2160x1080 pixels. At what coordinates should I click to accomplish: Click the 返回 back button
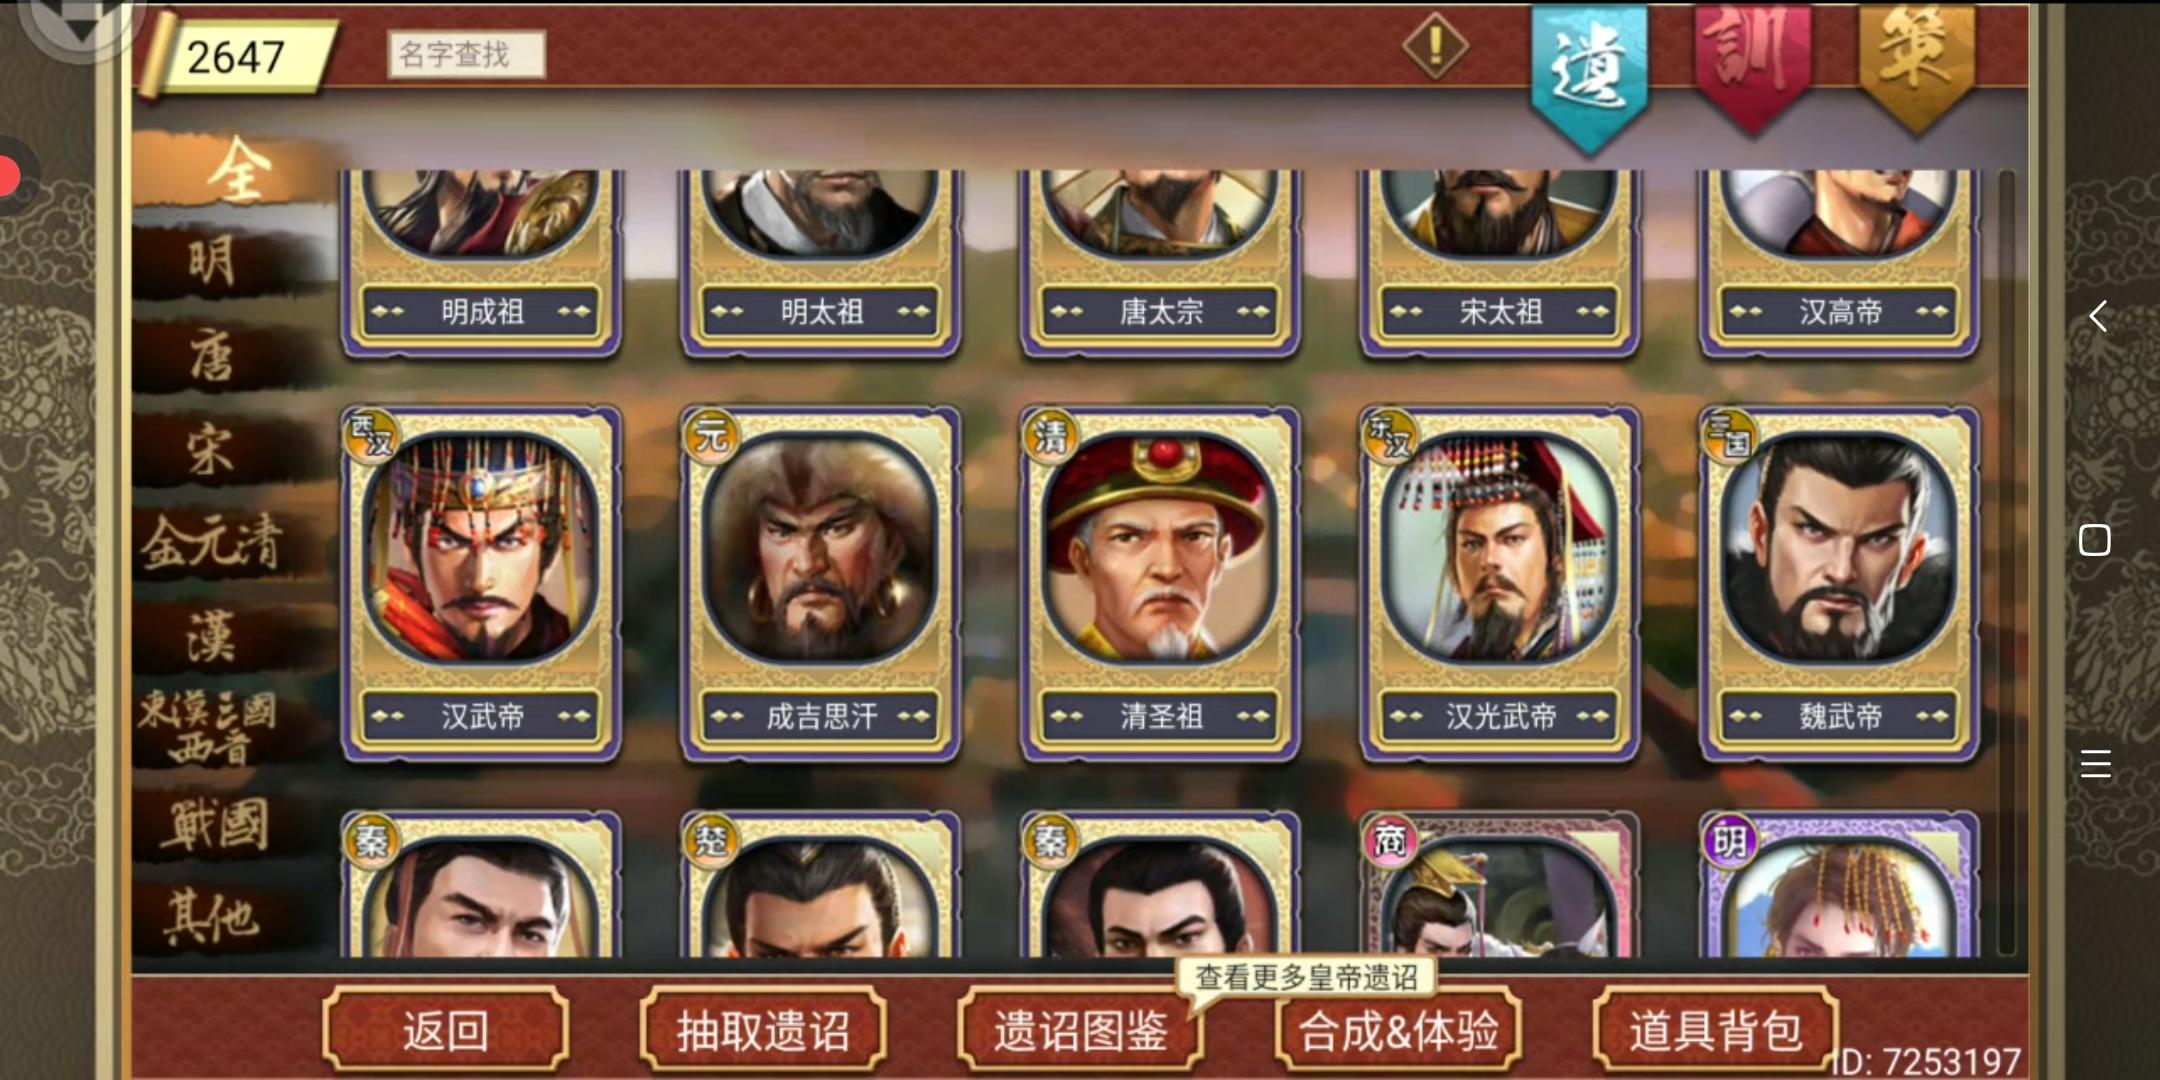click(x=446, y=1030)
